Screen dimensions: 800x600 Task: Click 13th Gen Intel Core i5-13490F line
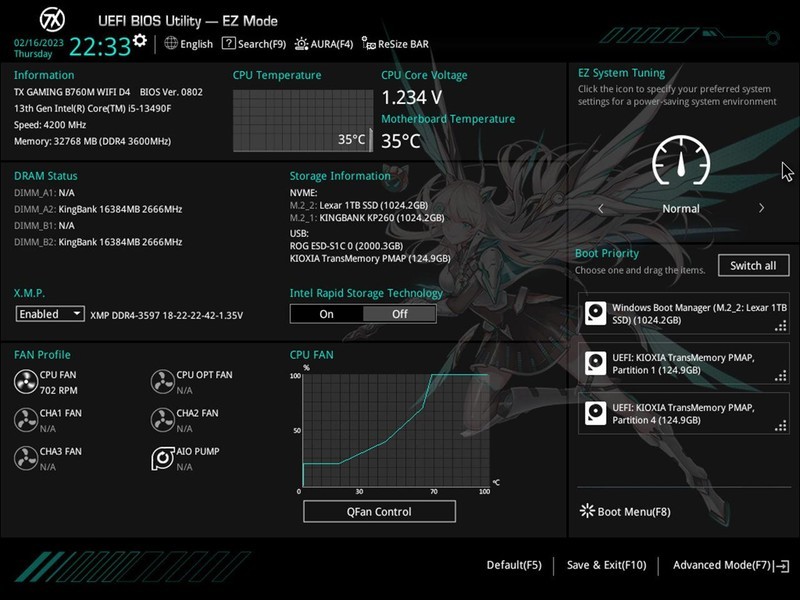point(92,109)
